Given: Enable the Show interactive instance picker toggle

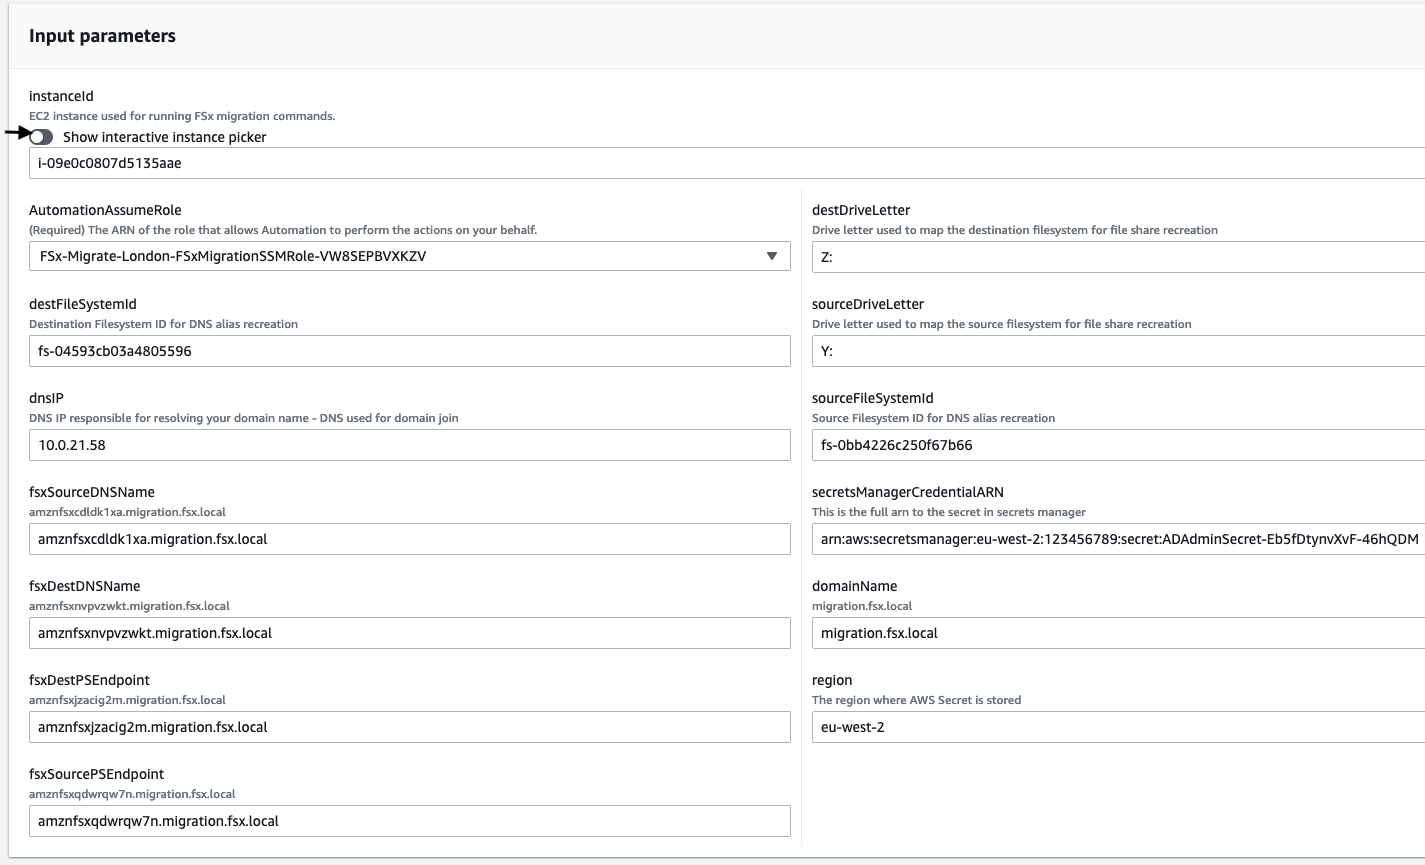Looking at the screenshot, I should point(40,137).
